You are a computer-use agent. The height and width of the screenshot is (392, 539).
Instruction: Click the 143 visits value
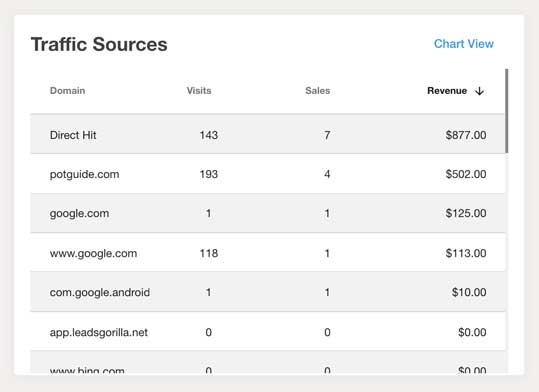(209, 135)
